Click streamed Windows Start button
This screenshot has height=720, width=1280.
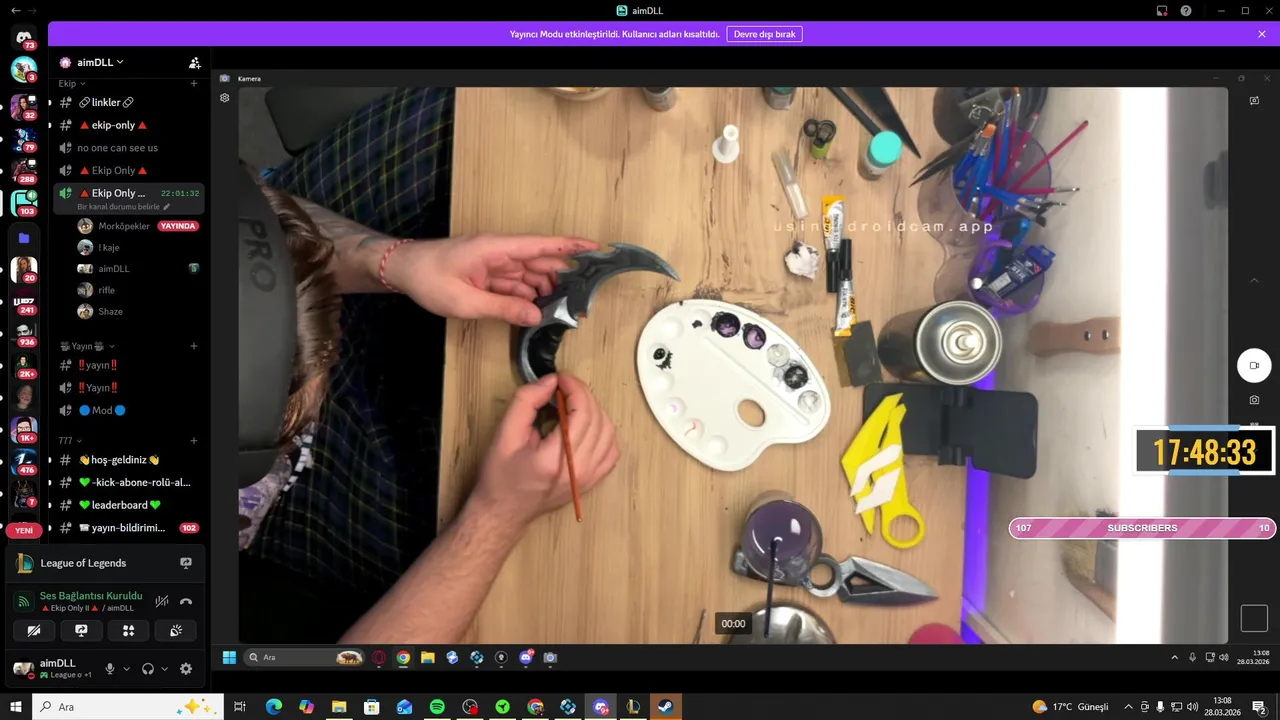pos(229,657)
